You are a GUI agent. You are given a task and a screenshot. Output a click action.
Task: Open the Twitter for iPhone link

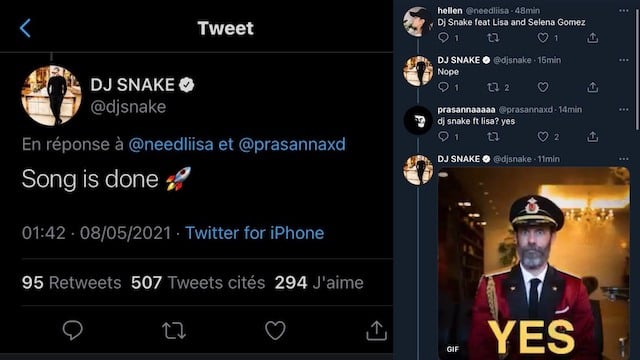[x=255, y=233]
